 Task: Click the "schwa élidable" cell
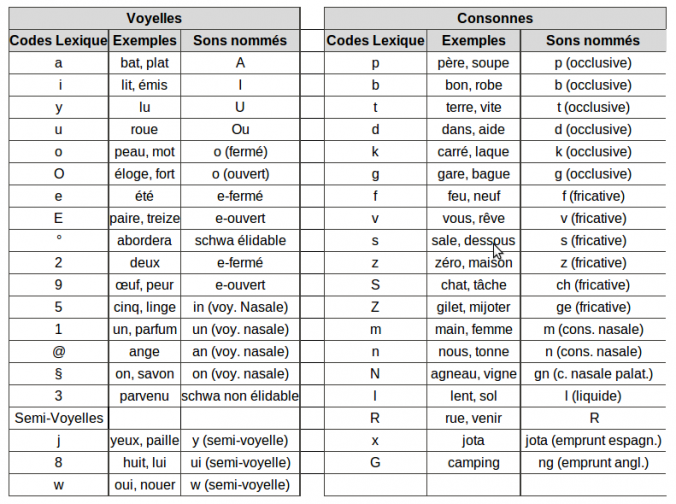(x=240, y=241)
